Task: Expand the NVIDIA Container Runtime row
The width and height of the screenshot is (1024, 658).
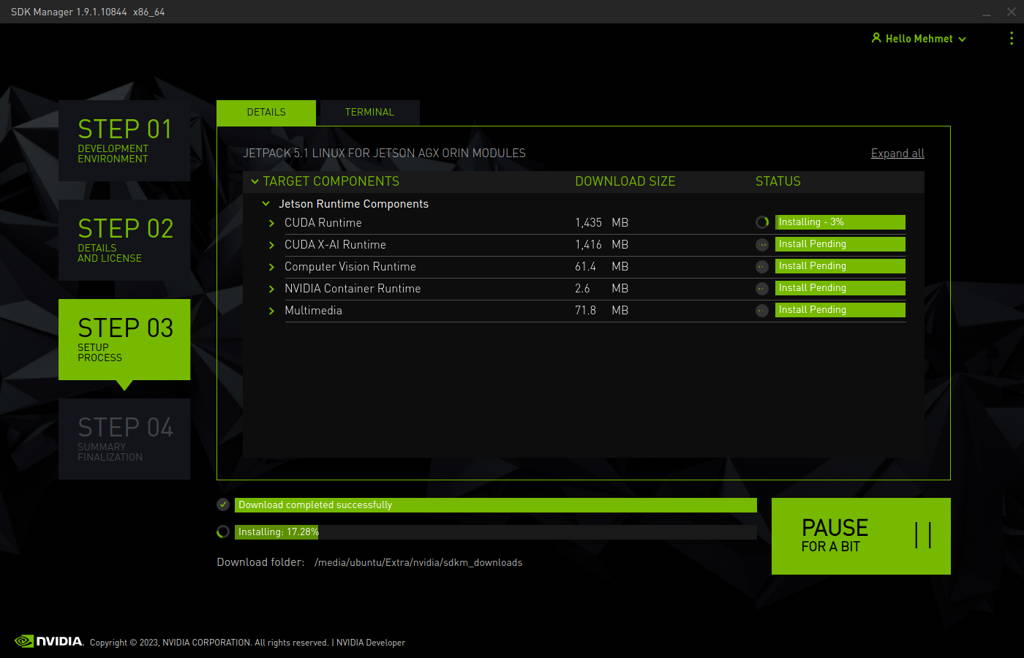Action: click(x=272, y=289)
